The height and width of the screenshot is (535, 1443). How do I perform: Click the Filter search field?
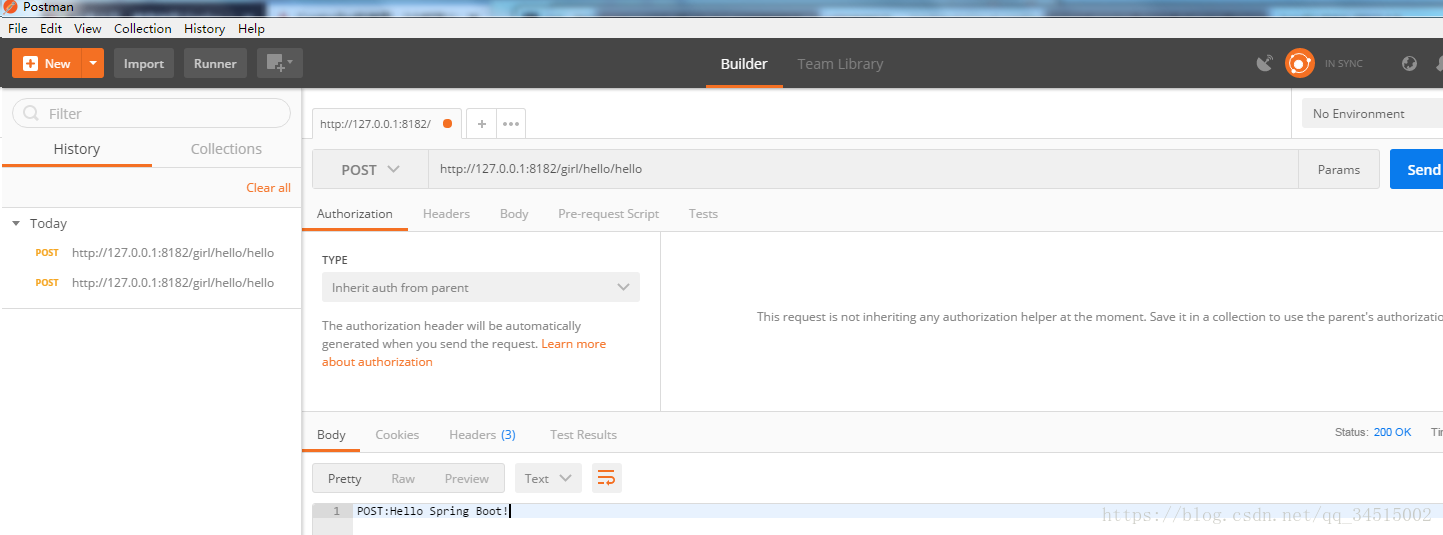[151, 113]
